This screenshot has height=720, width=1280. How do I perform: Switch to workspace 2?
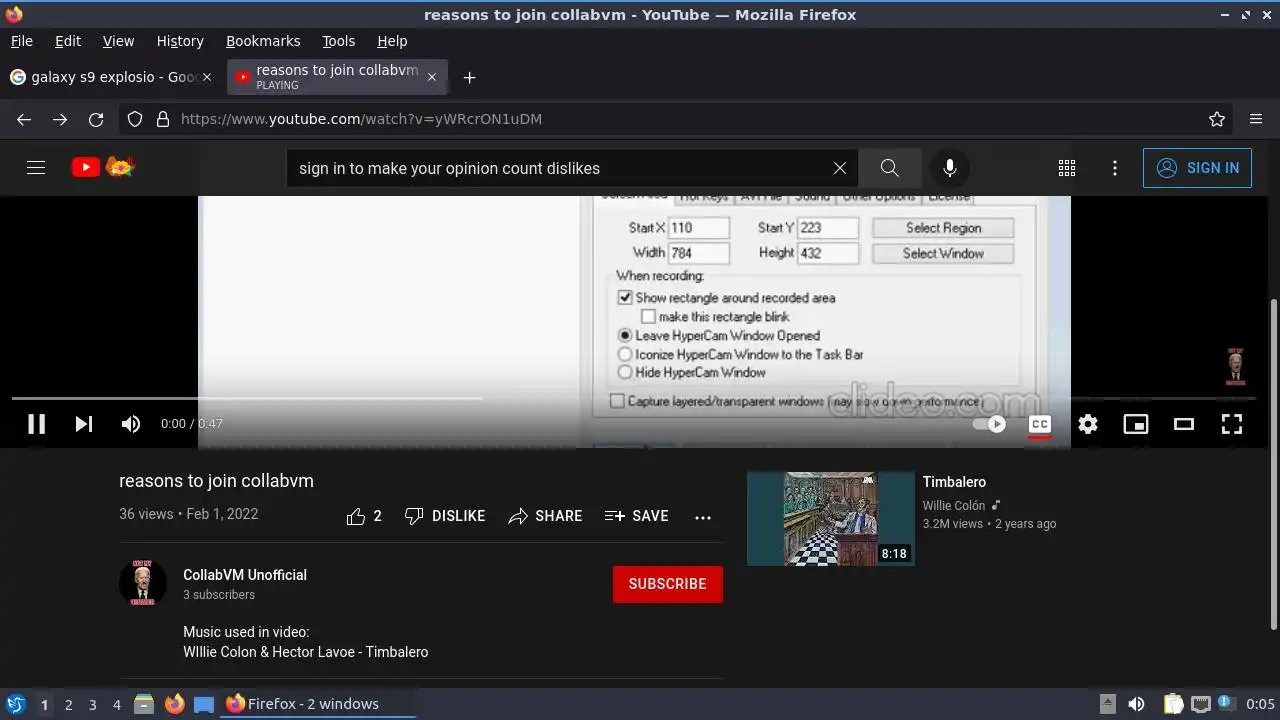click(x=68, y=705)
